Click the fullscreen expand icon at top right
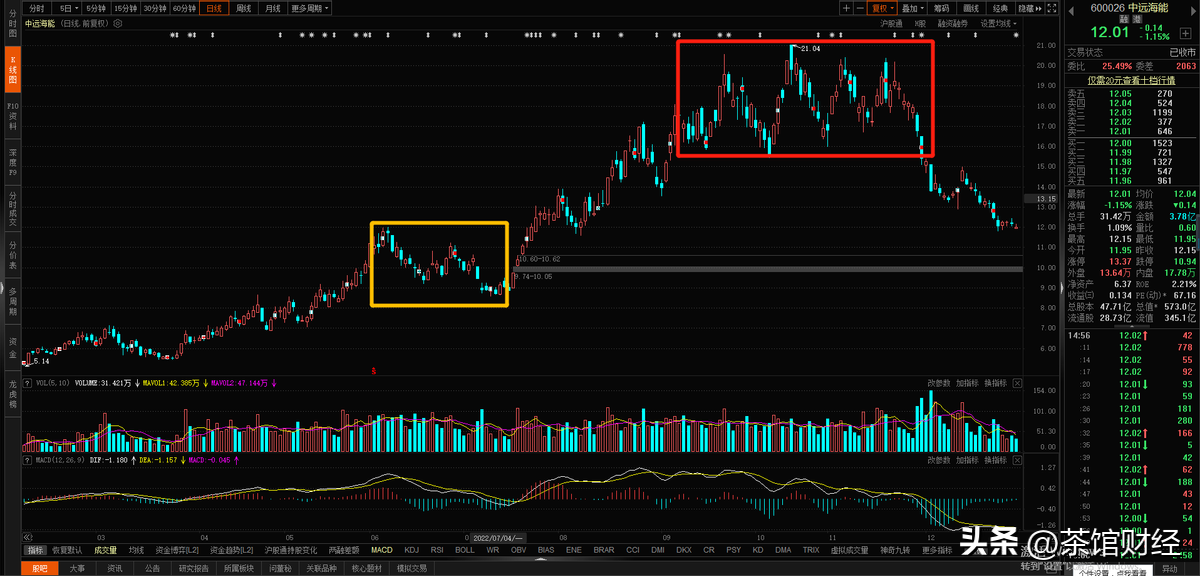1200x576 pixels. coord(1050,8)
